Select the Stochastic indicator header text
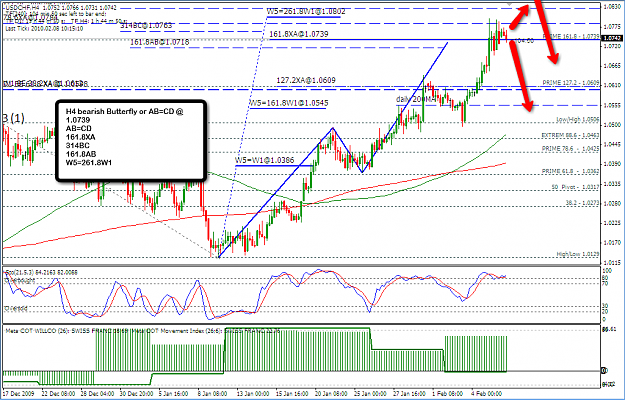The image size is (625, 400). tap(41, 273)
